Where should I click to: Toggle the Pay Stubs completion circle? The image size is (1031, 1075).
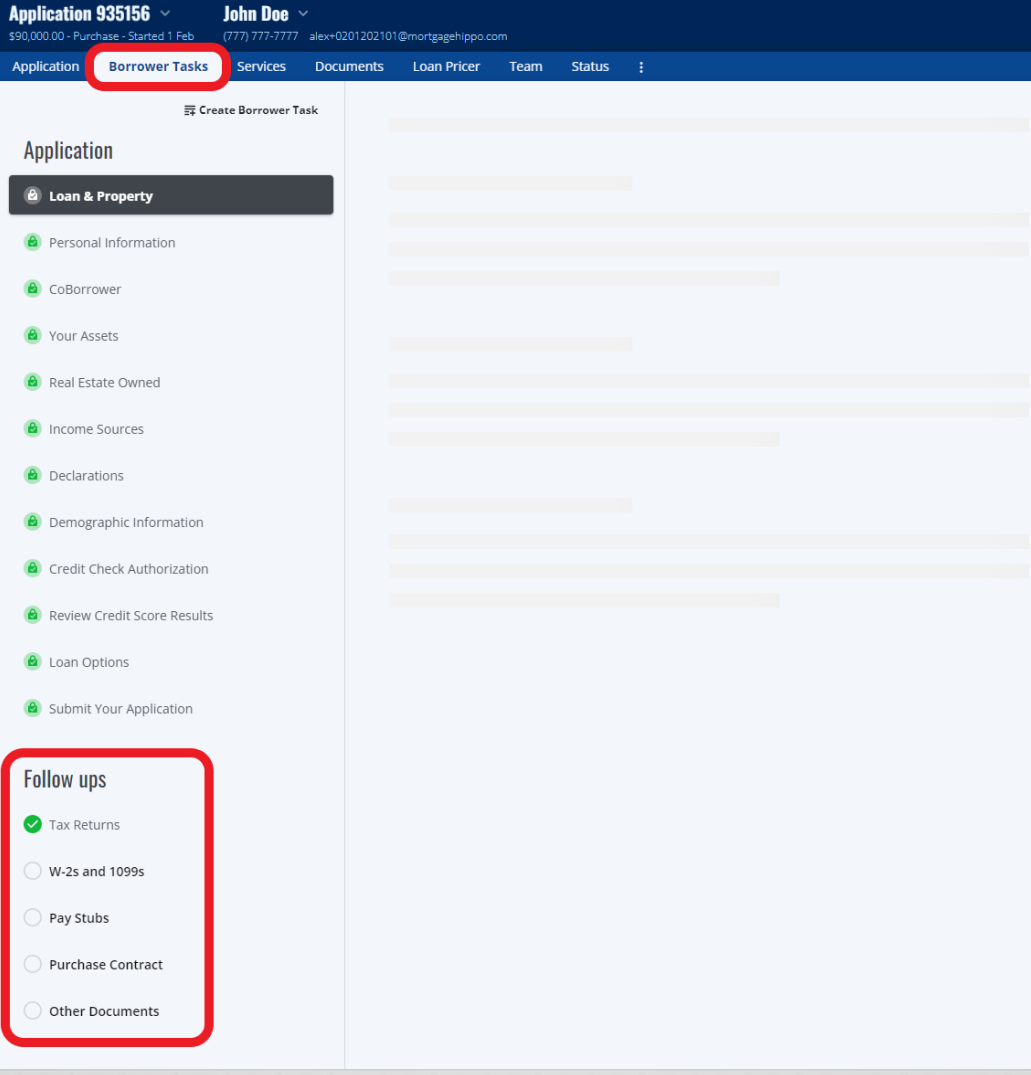pos(32,917)
